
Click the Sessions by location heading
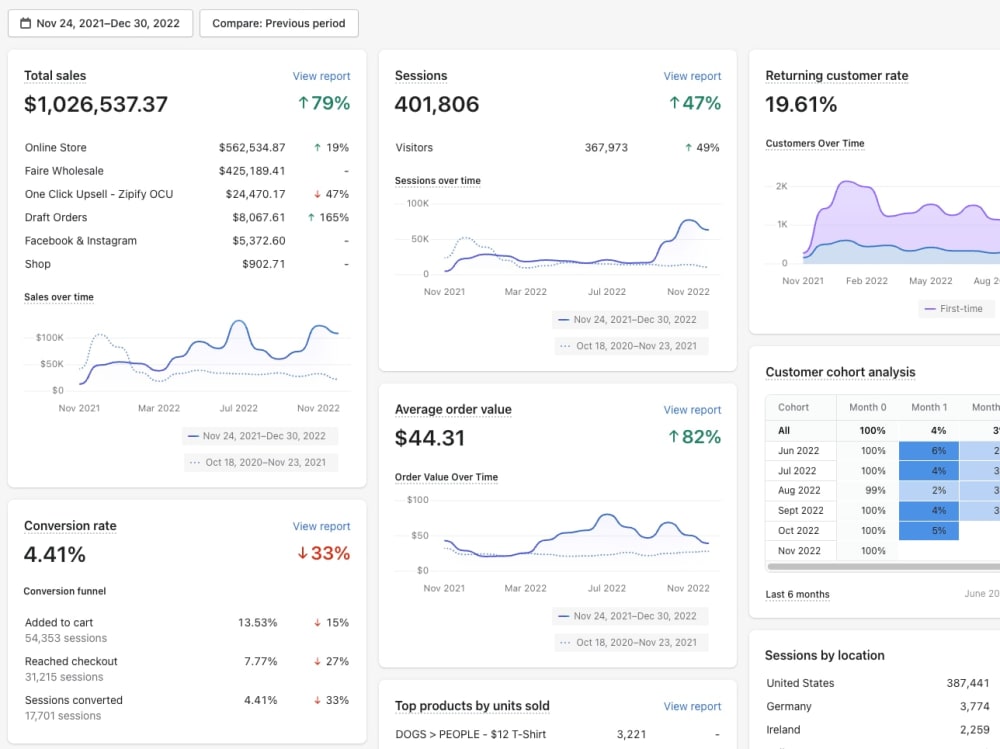coord(825,655)
